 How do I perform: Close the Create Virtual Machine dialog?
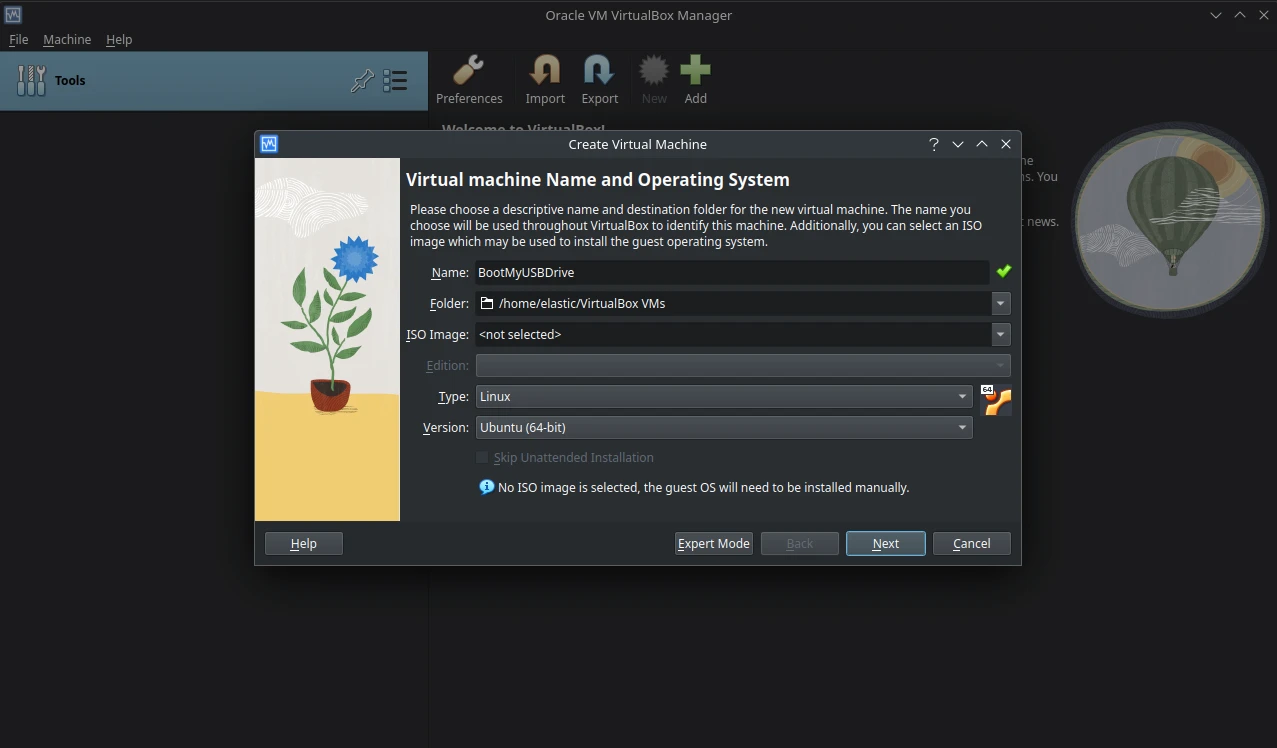1006,144
